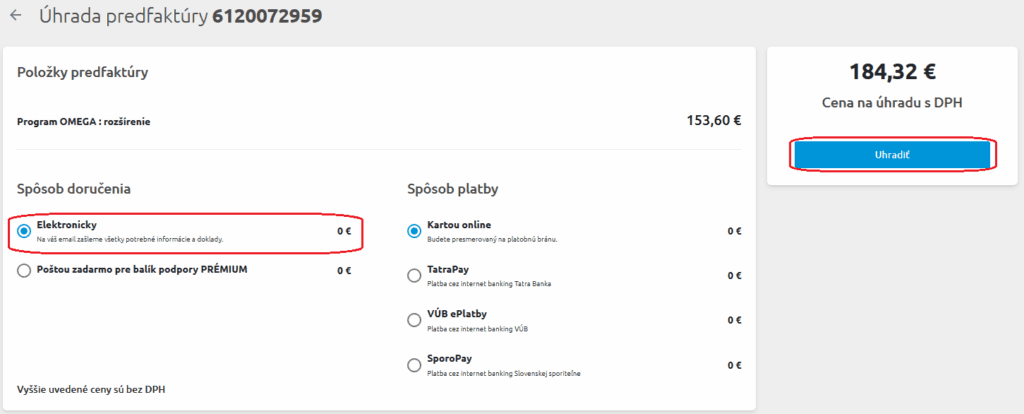Select the Elektronicky delivery radio button
Screen dimensions: 1024x414
coord(24,231)
